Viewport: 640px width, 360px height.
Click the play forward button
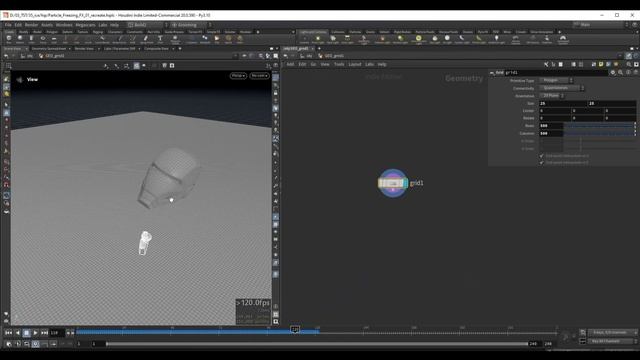[x=36, y=333]
